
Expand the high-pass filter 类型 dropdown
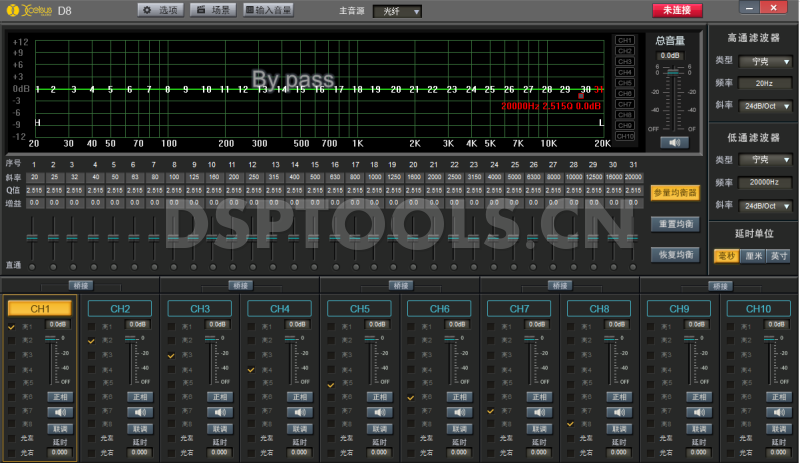pyautogui.click(x=765, y=62)
